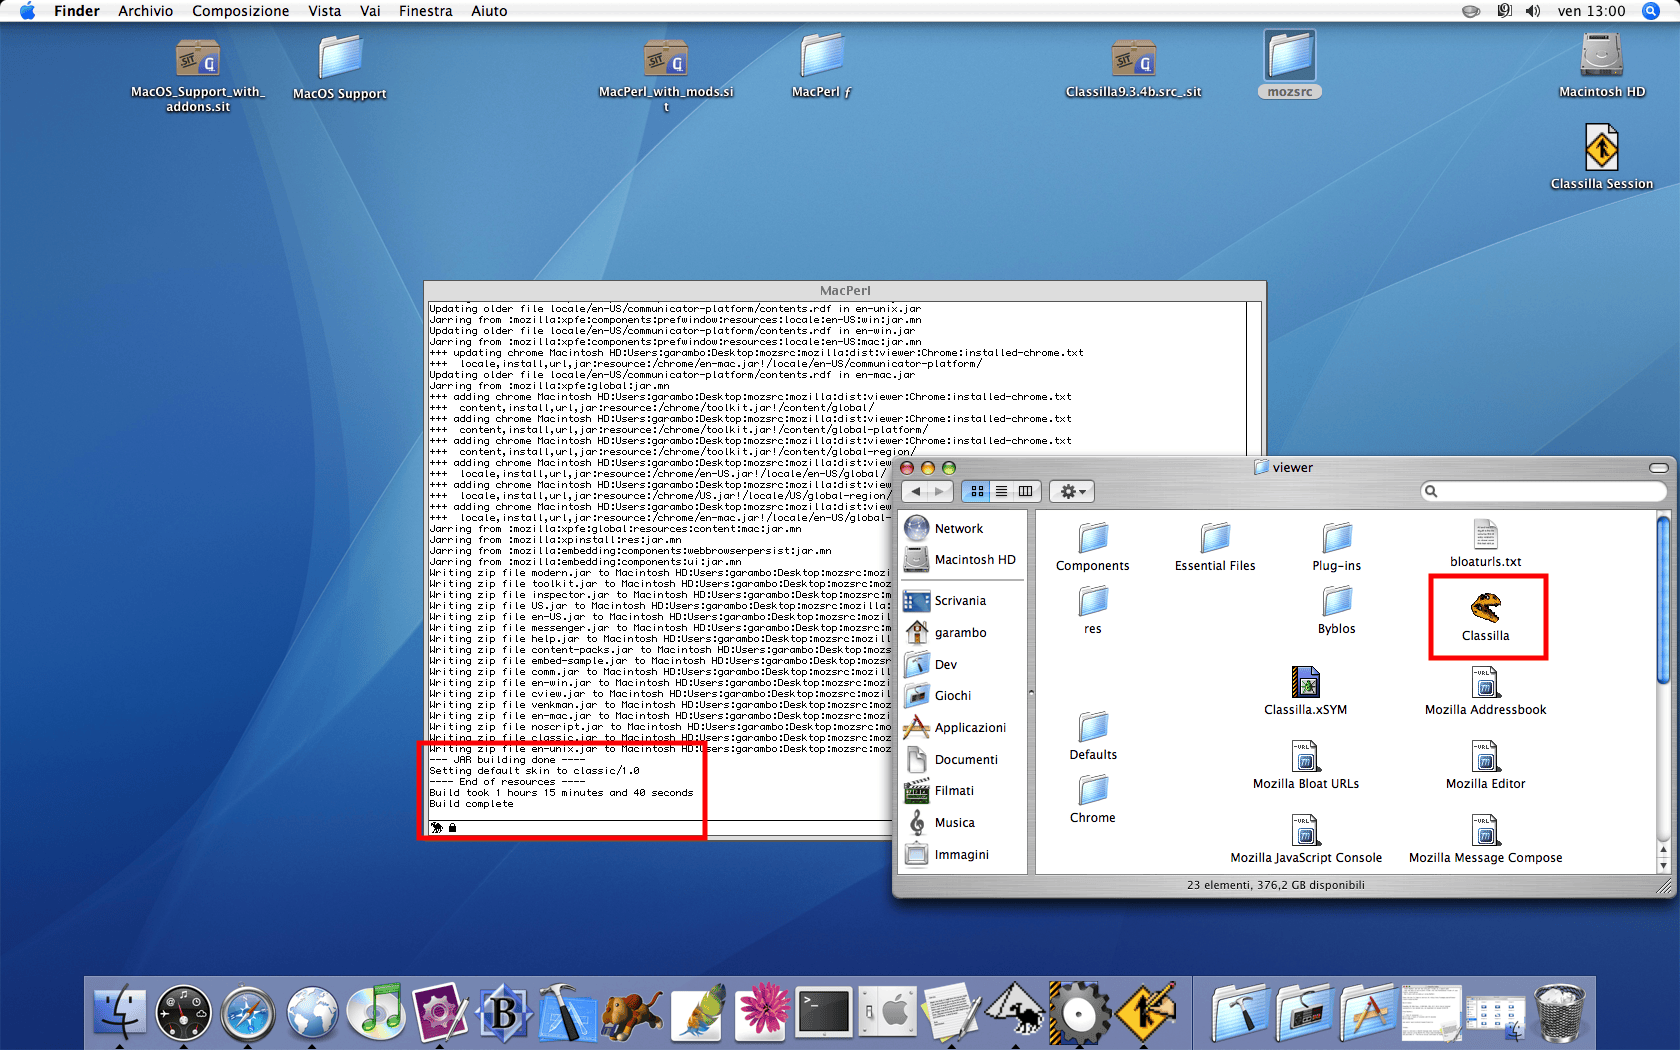Screen dimensions: 1680x1050
Task: Open Documenti in Finder sidebar
Action: pyautogui.click(x=962, y=760)
